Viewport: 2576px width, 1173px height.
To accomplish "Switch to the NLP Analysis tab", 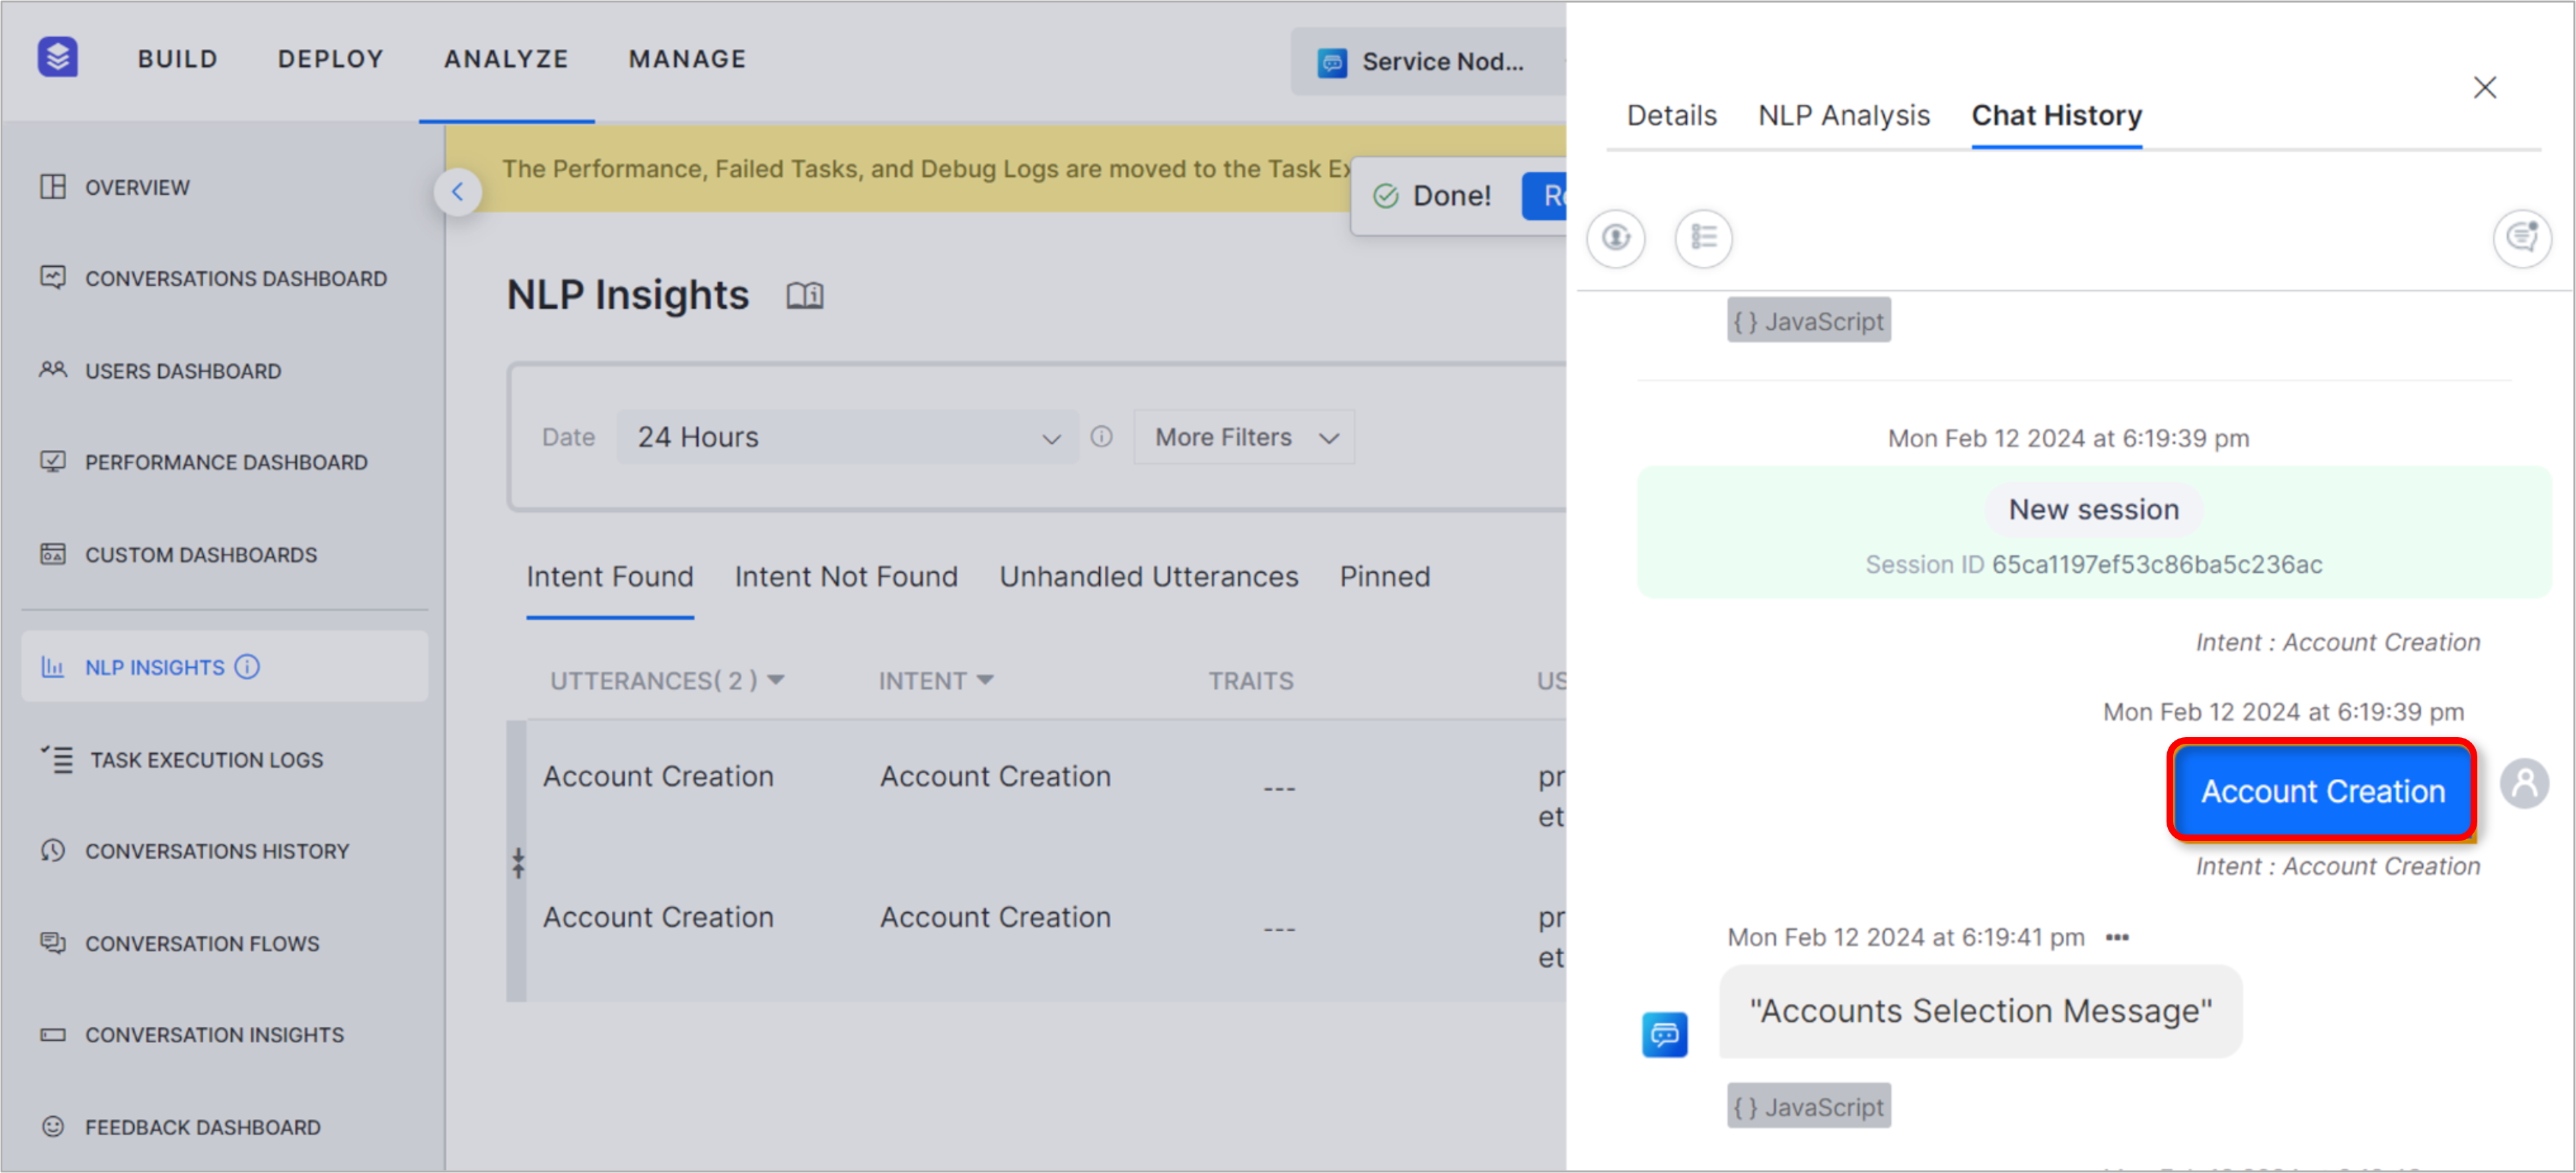I will (x=1843, y=116).
